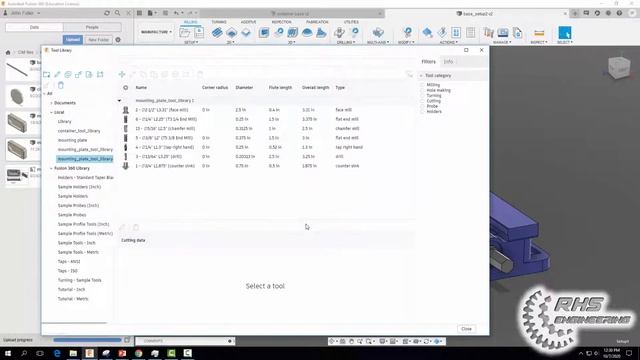Open Chrome from the taskbar
This screenshot has width=640, height=360.
(x=138, y=353)
